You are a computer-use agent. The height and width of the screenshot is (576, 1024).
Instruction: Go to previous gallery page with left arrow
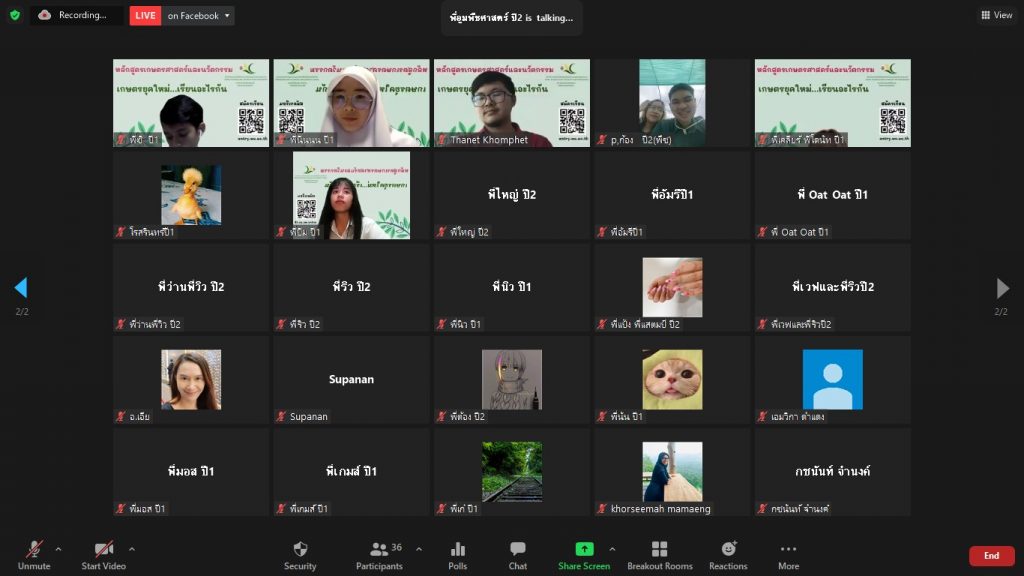click(20, 288)
